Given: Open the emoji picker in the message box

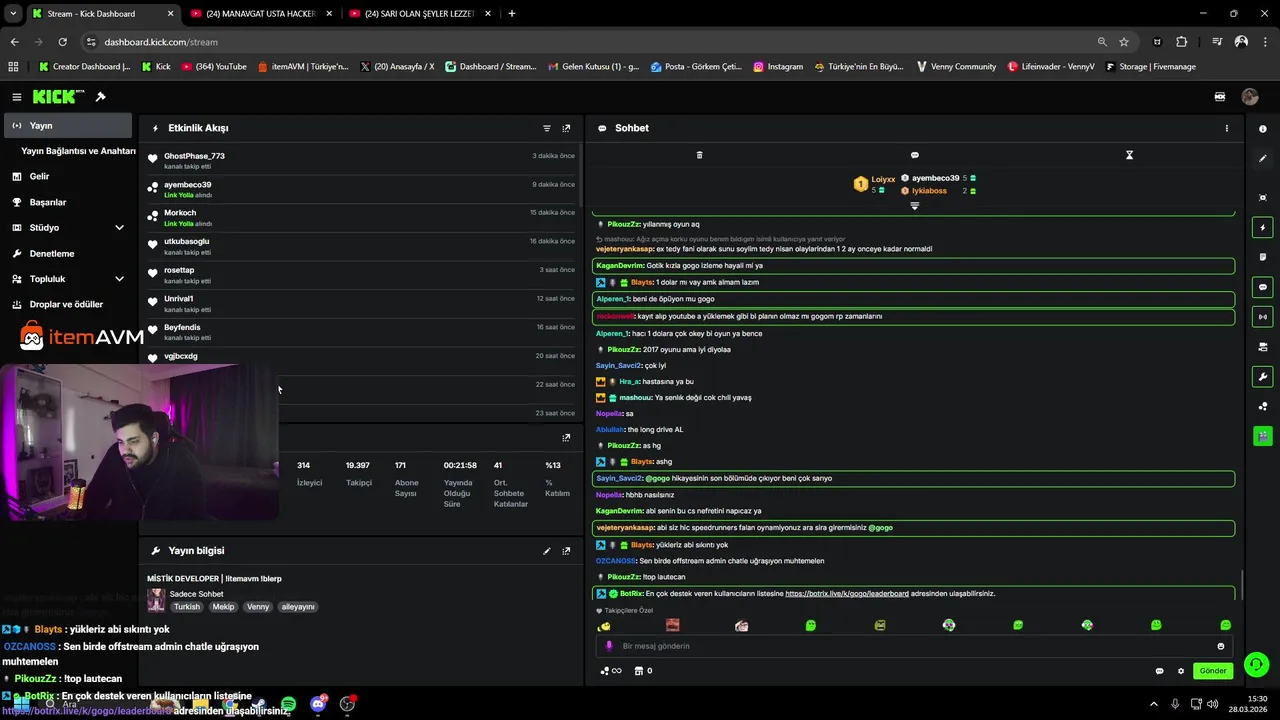Looking at the screenshot, I should 1221,646.
